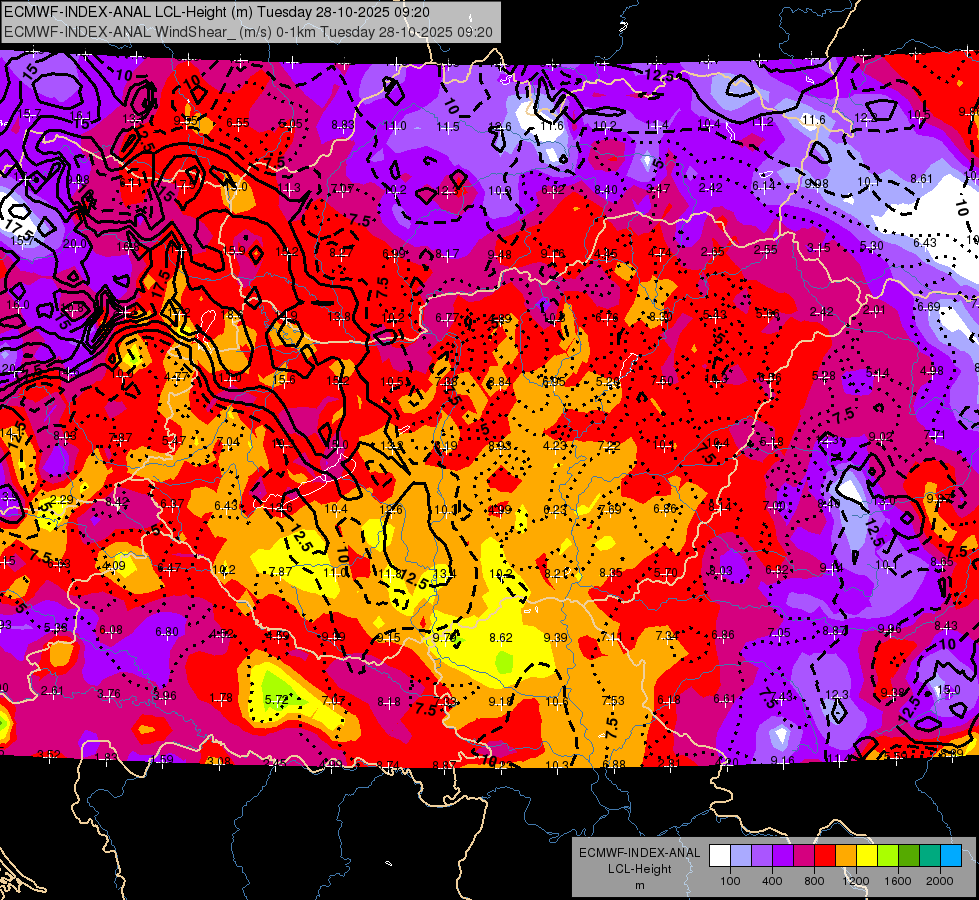The height and width of the screenshot is (900, 979).
Task: Click the grid value '5.70'
Action: coord(666,572)
